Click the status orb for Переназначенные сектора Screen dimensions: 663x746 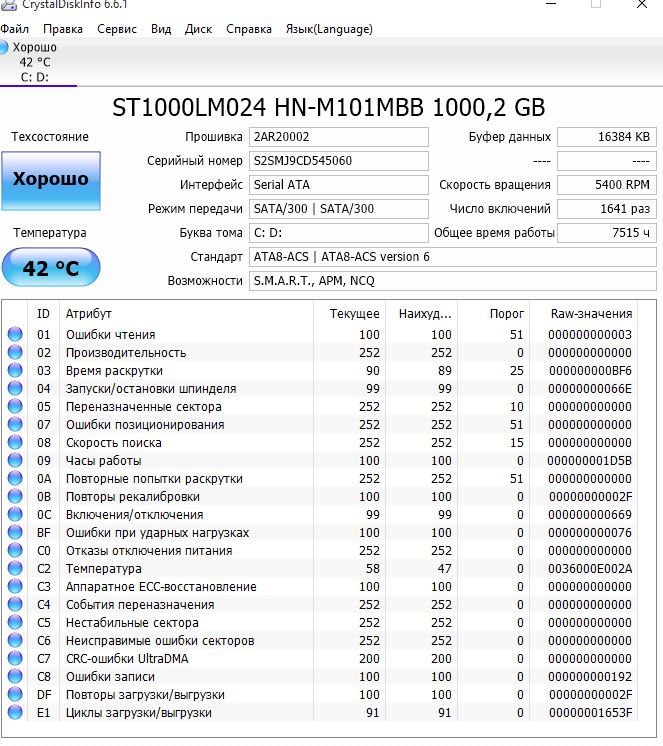coord(15,407)
